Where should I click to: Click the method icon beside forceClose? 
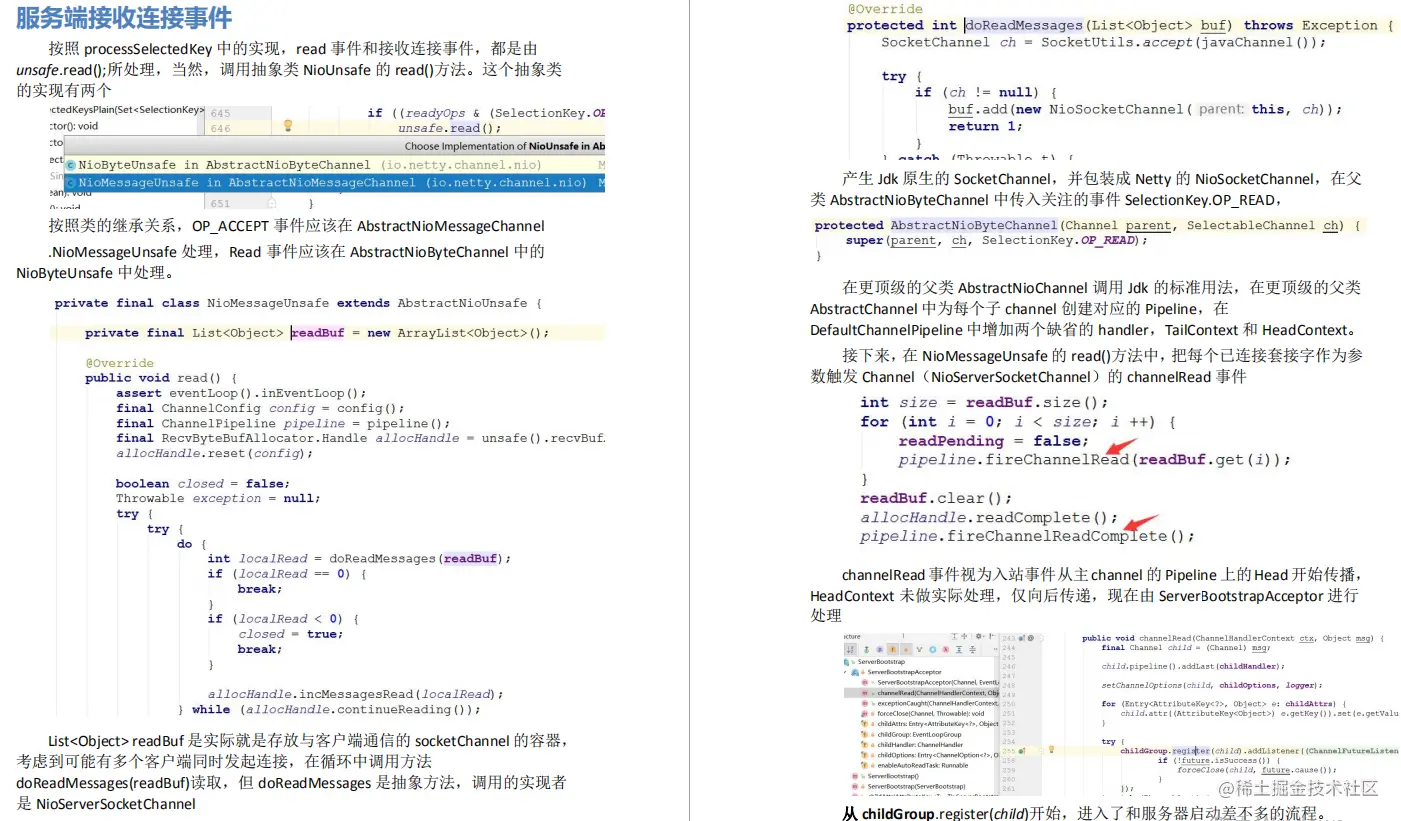(865, 713)
